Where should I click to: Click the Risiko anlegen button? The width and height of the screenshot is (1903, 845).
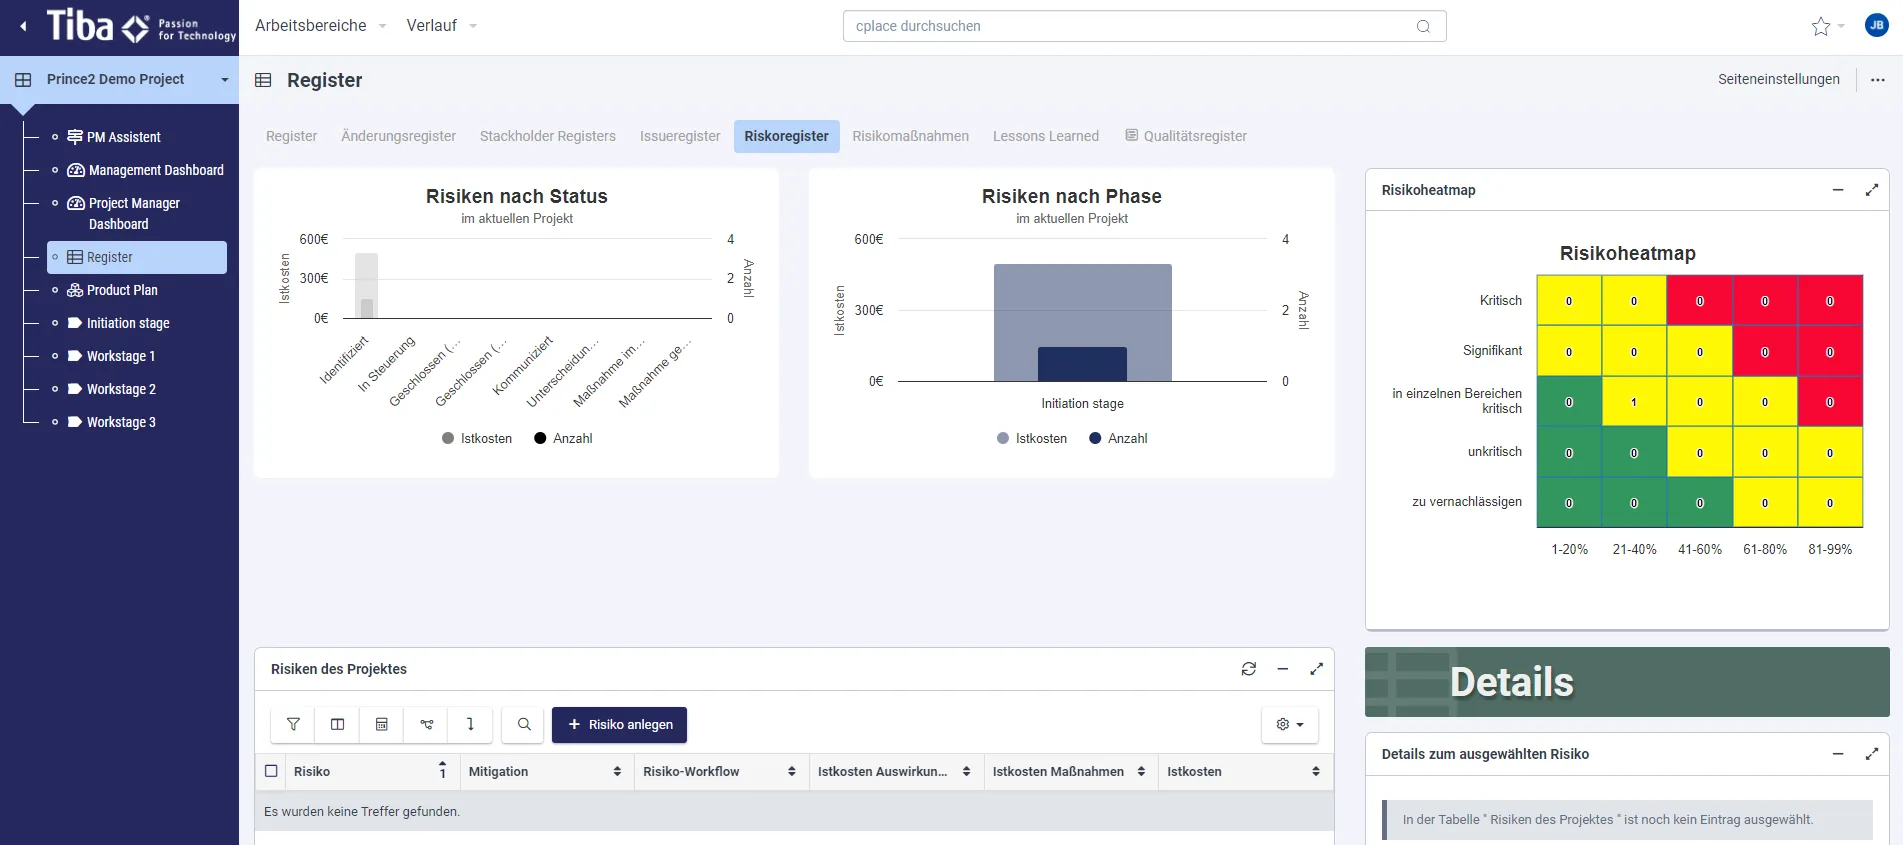(619, 724)
